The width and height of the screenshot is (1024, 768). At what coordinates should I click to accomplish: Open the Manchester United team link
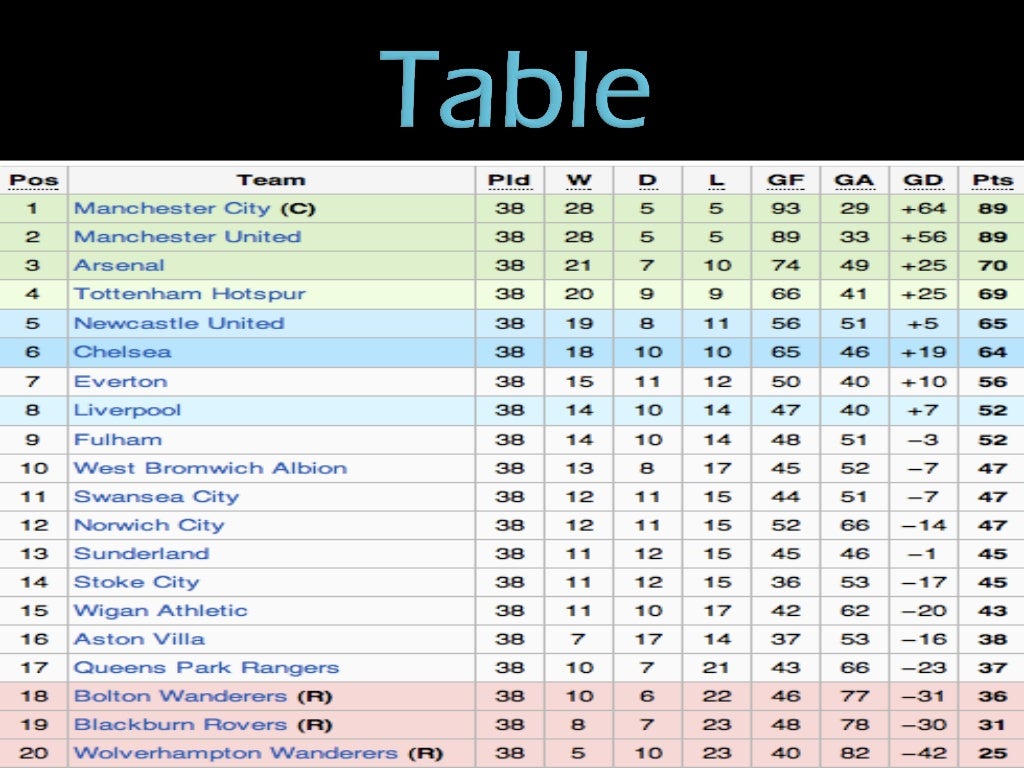[187, 236]
